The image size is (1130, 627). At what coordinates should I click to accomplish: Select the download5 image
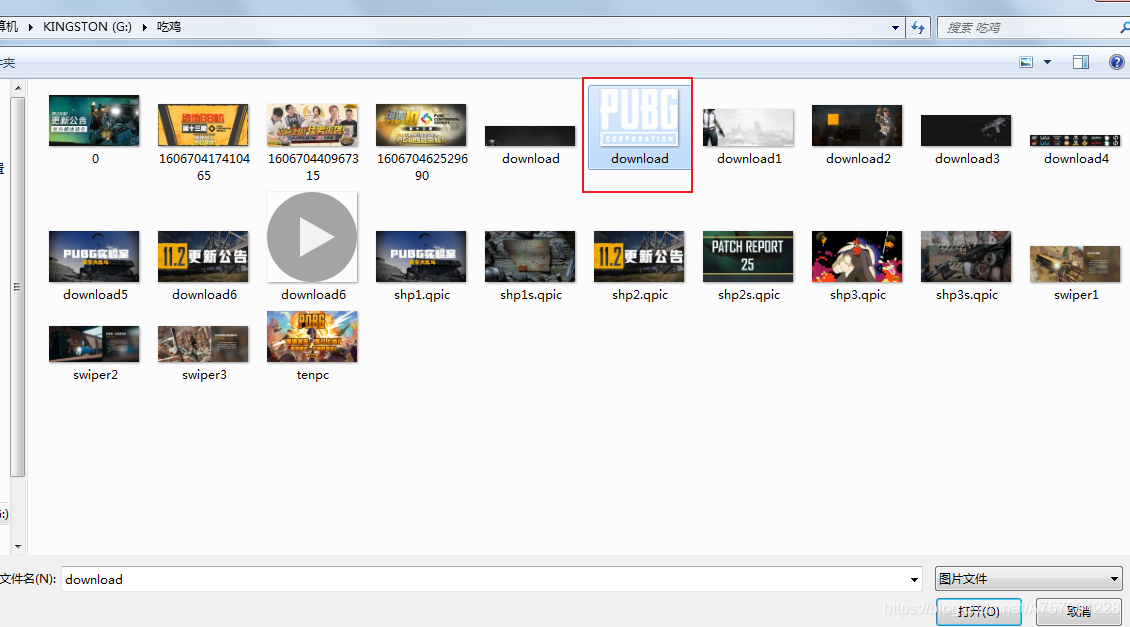click(94, 266)
